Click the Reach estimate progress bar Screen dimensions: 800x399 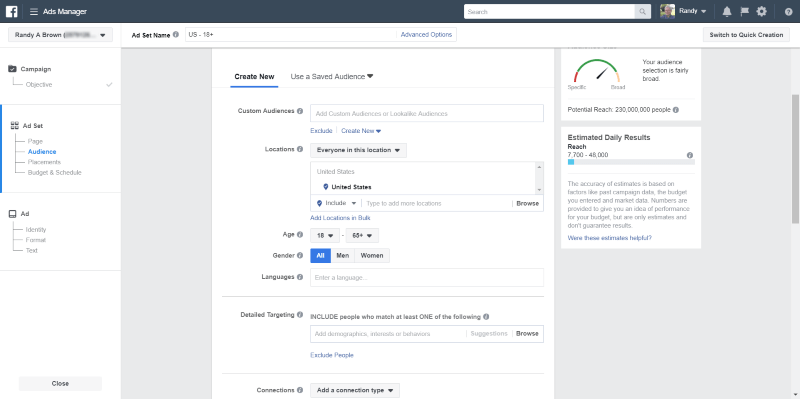point(631,162)
